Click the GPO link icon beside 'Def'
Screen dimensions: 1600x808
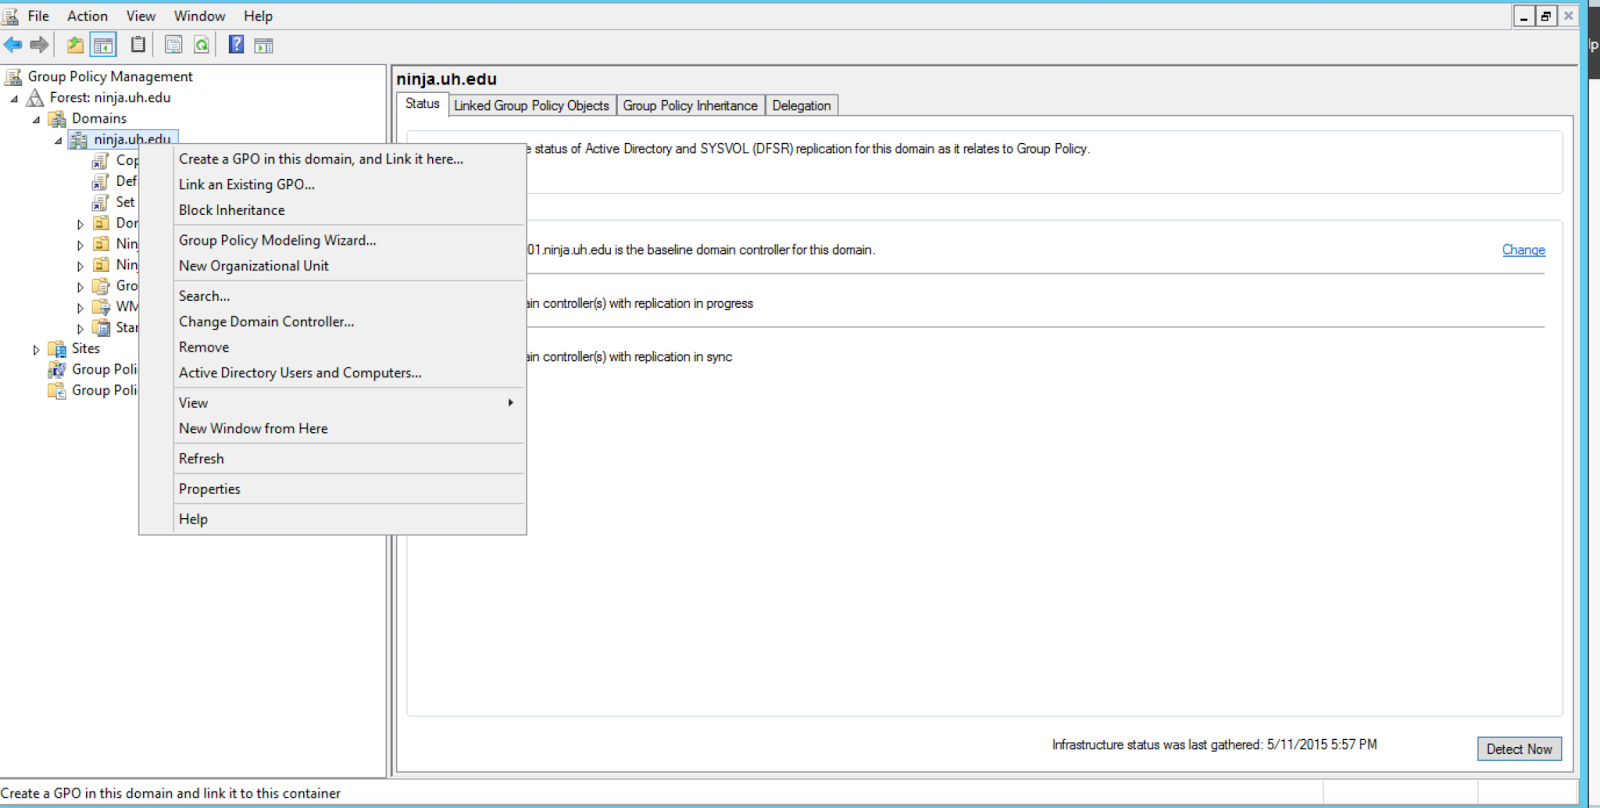(101, 182)
